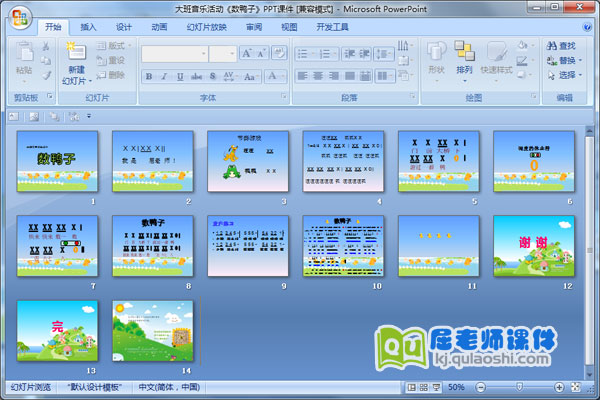Click the Office button orb
Image resolution: width=600 pixels, height=400 pixels.
pos(20,18)
